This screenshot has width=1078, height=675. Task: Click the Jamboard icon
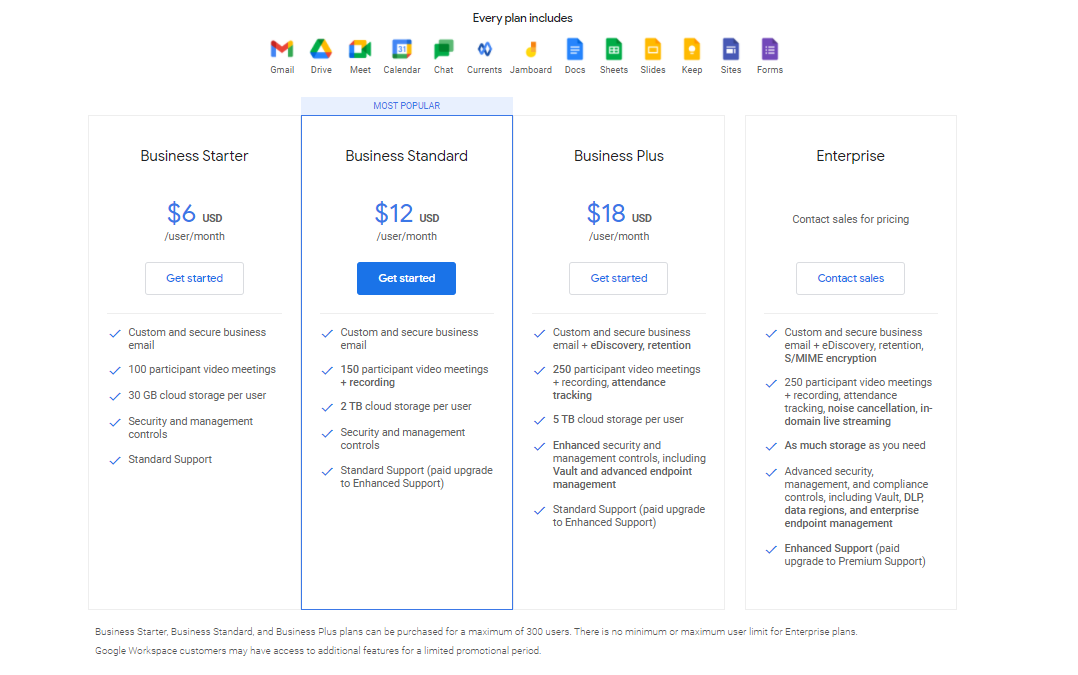pos(531,49)
